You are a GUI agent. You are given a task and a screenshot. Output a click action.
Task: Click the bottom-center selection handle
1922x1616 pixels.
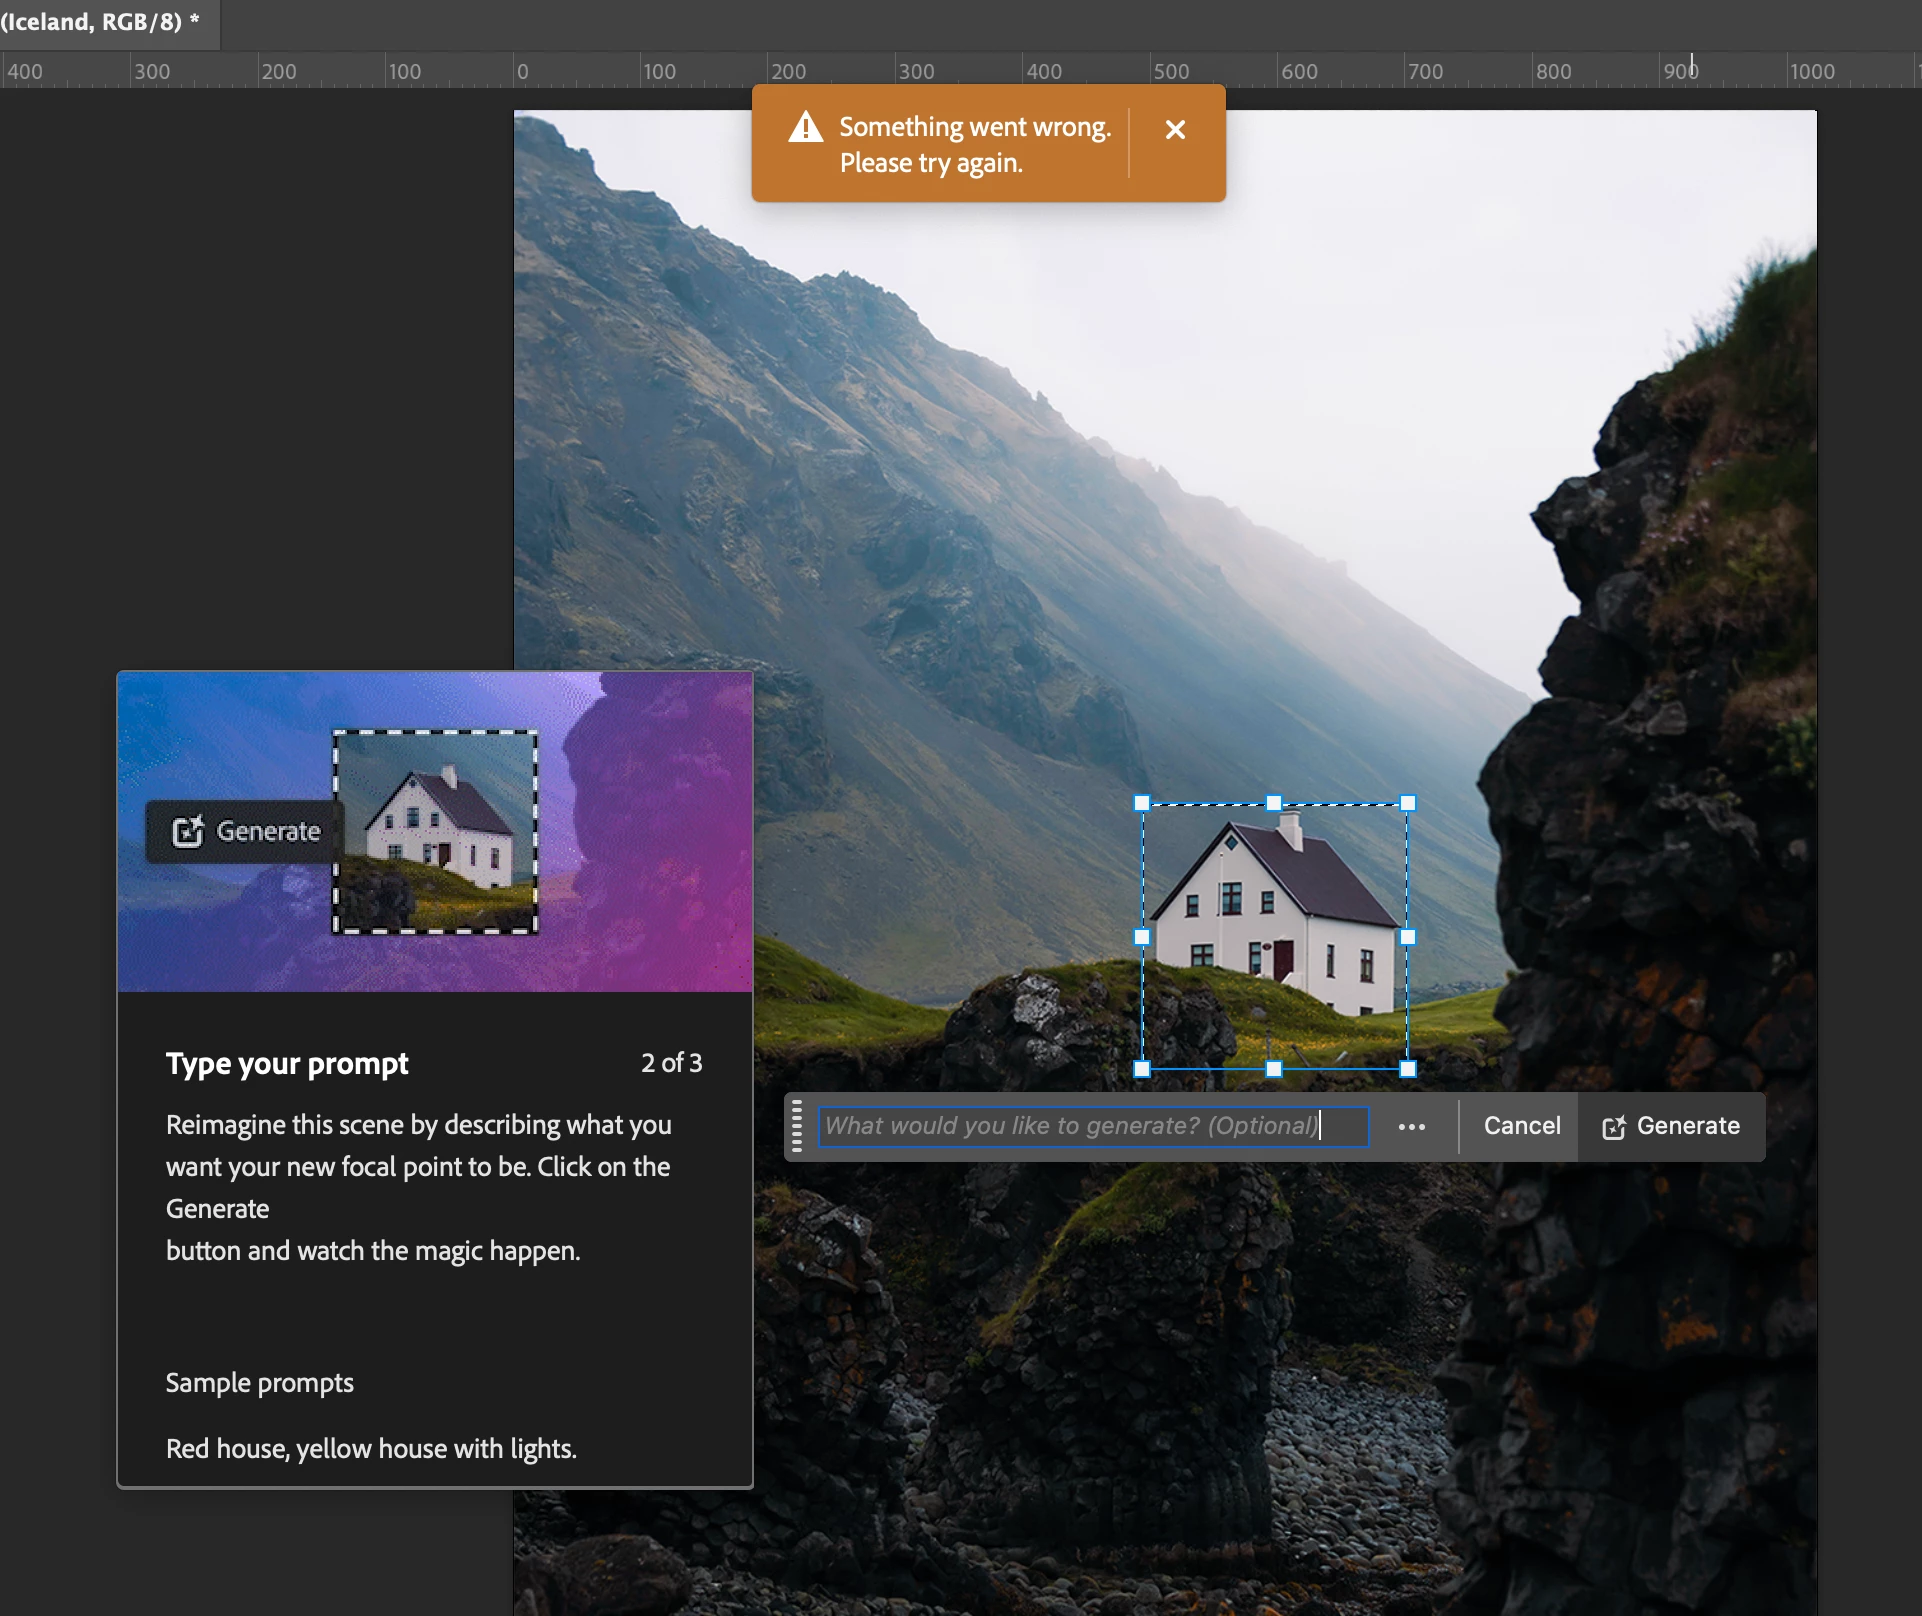(1274, 1069)
